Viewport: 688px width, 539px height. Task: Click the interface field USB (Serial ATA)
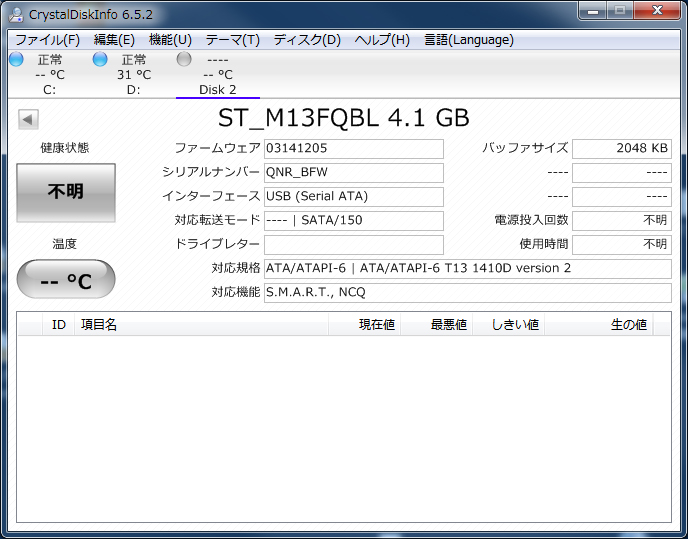pyautogui.click(x=354, y=196)
